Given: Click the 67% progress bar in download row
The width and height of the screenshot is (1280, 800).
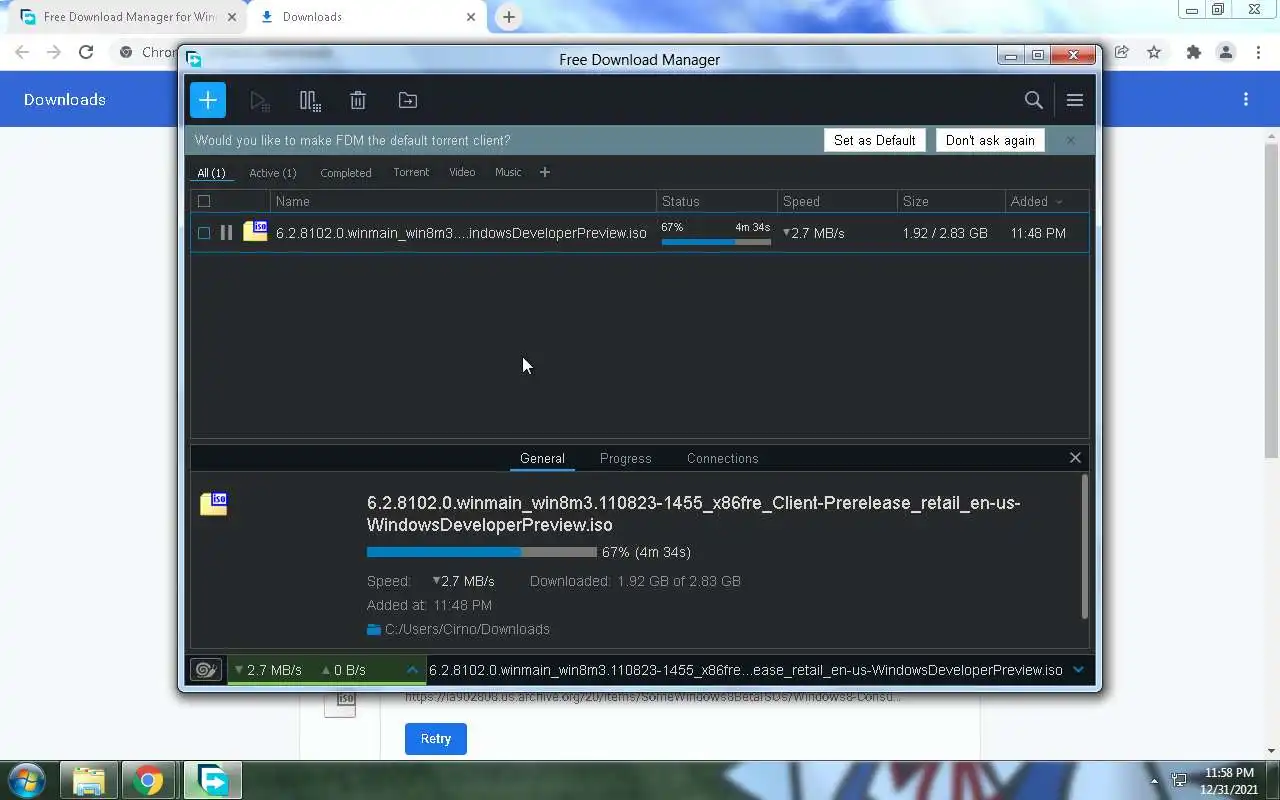Looking at the screenshot, I should pyautogui.click(x=716, y=242).
